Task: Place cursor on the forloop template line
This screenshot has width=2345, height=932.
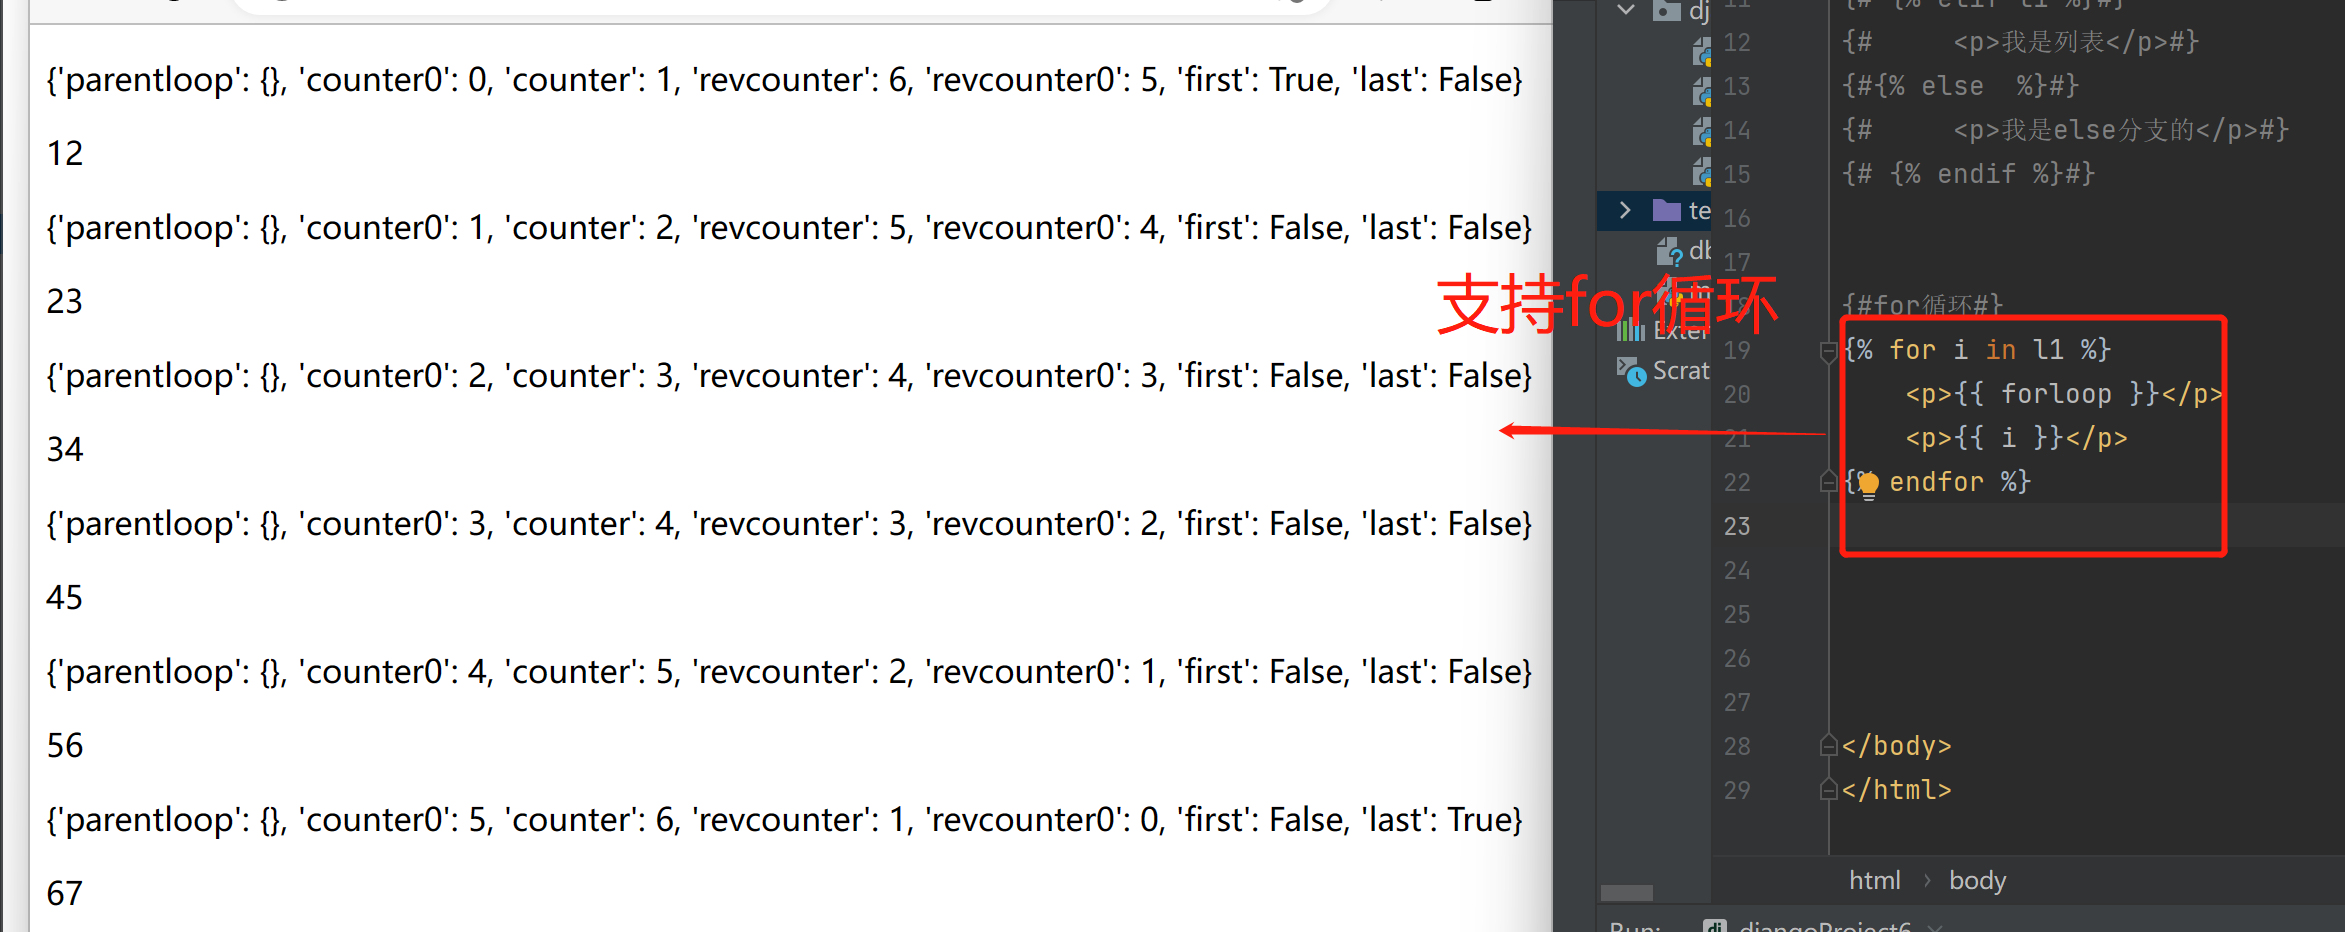Action: pyautogui.click(x=2063, y=394)
